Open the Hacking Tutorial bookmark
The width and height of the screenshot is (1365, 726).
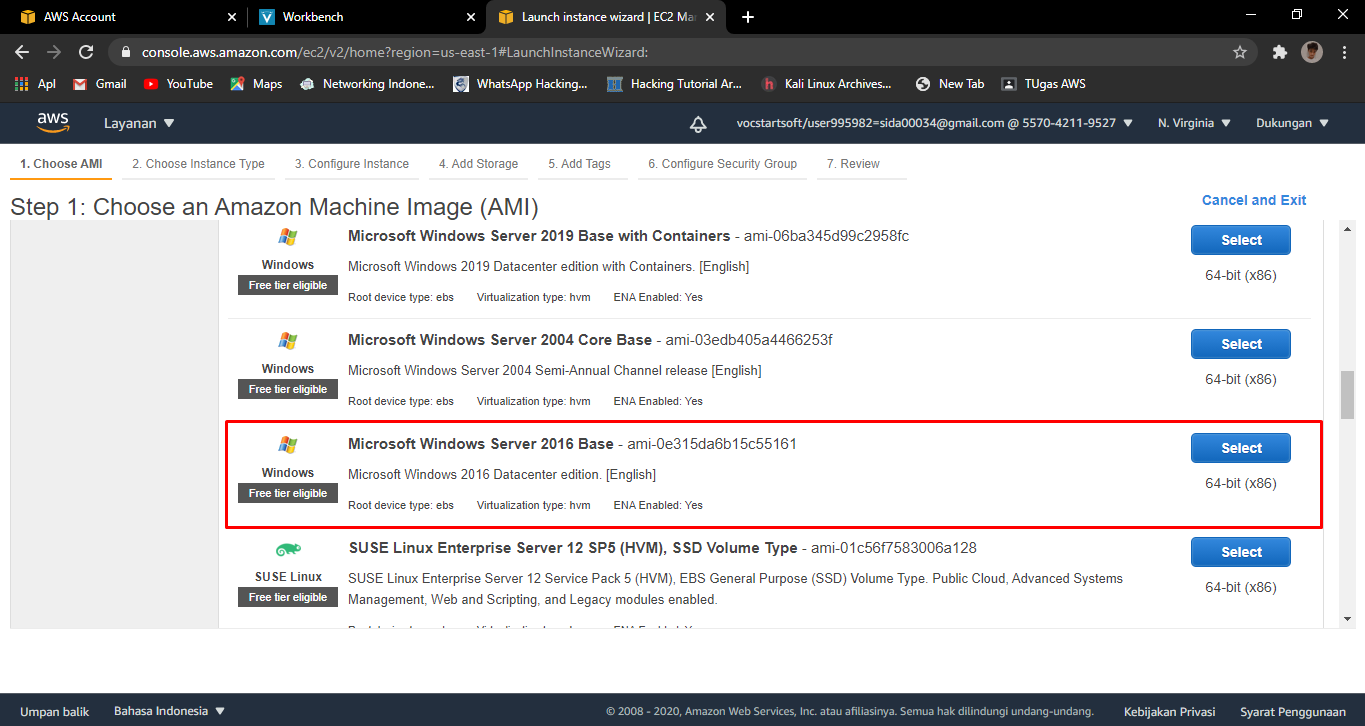tap(675, 84)
